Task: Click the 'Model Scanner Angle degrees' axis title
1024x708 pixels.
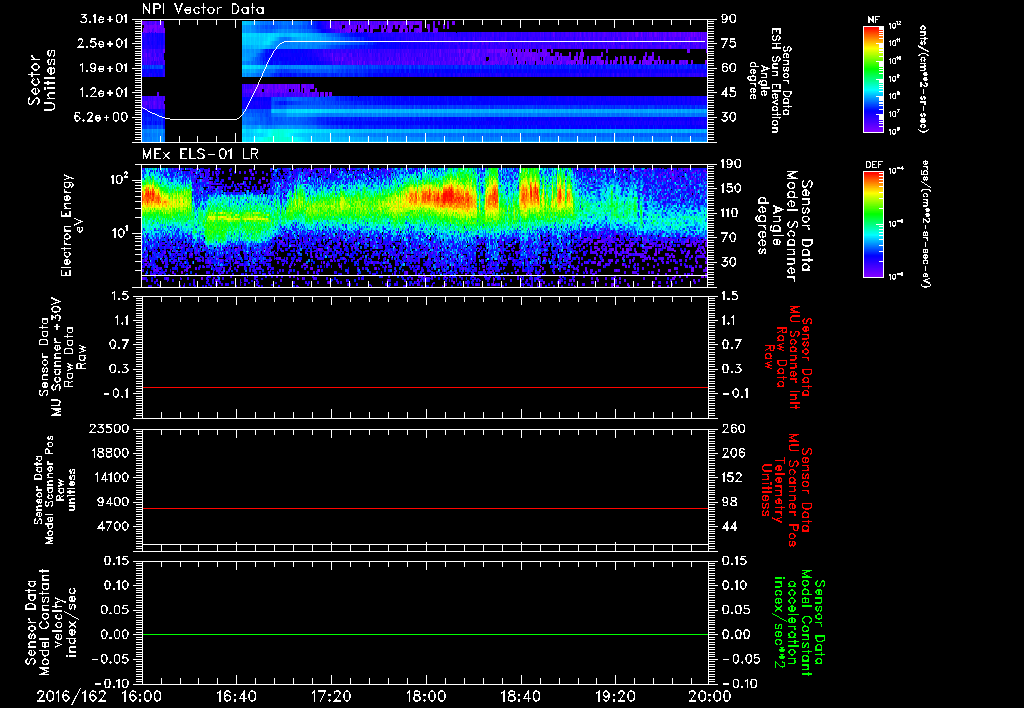Action: (784, 225)
